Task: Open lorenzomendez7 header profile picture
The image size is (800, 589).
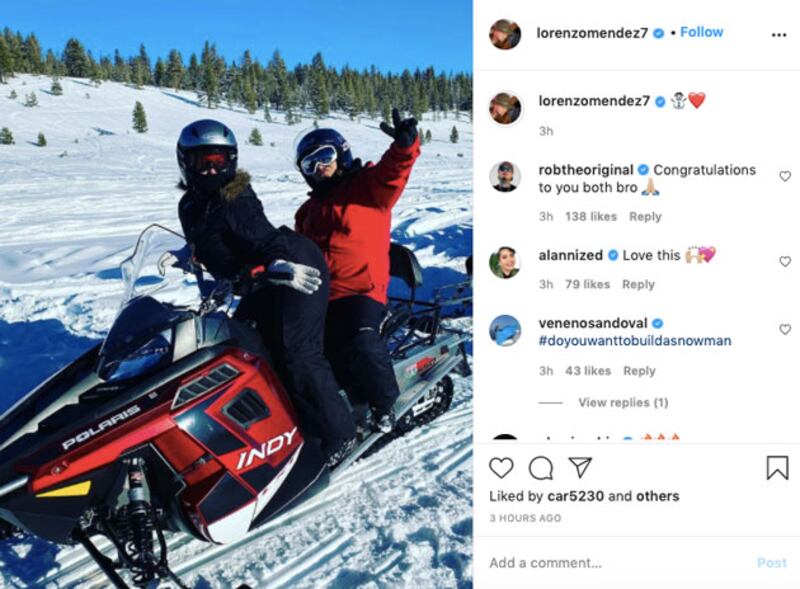Action: coord(505,34)
